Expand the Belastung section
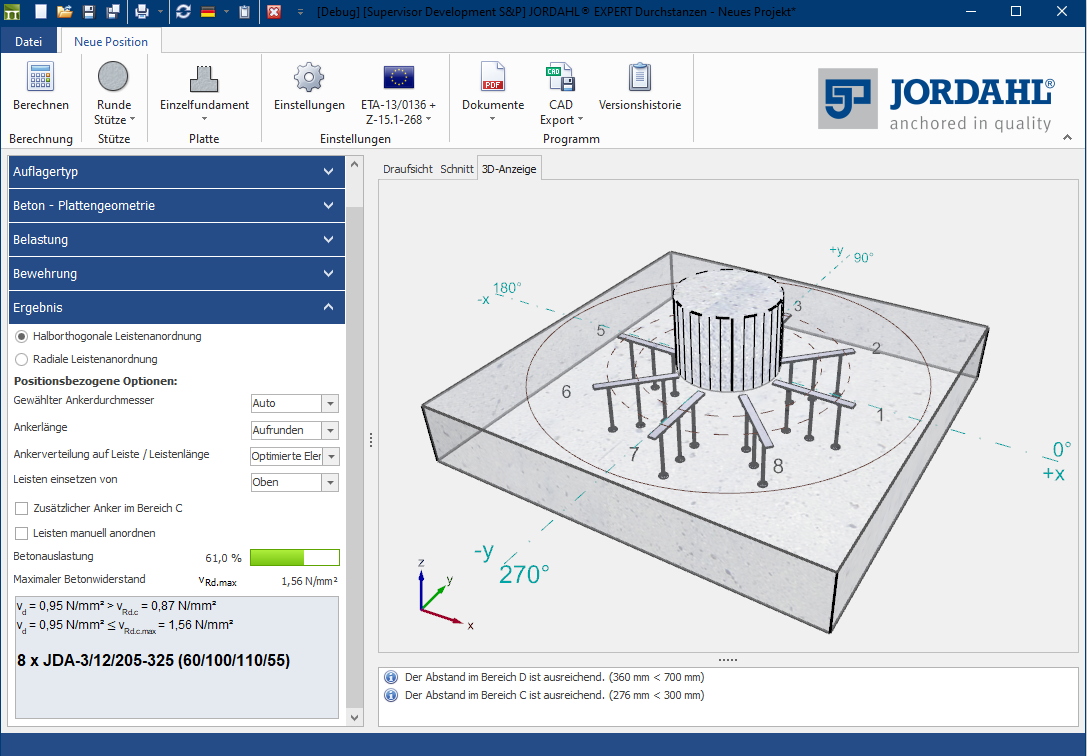 (177, 240)
